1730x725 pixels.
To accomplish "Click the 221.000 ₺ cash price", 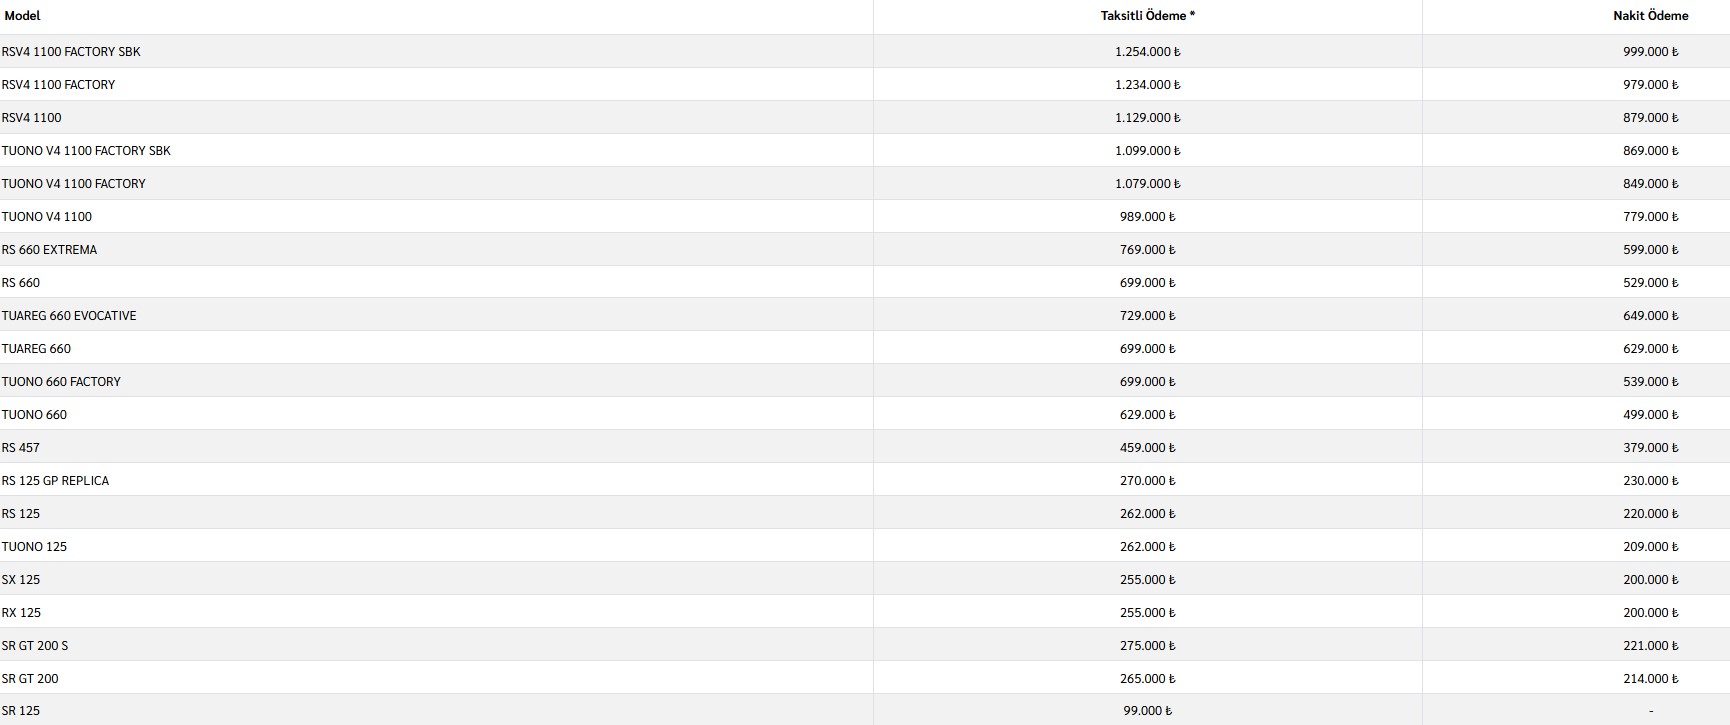I will pyautogui.click(x=1651, y=646).
